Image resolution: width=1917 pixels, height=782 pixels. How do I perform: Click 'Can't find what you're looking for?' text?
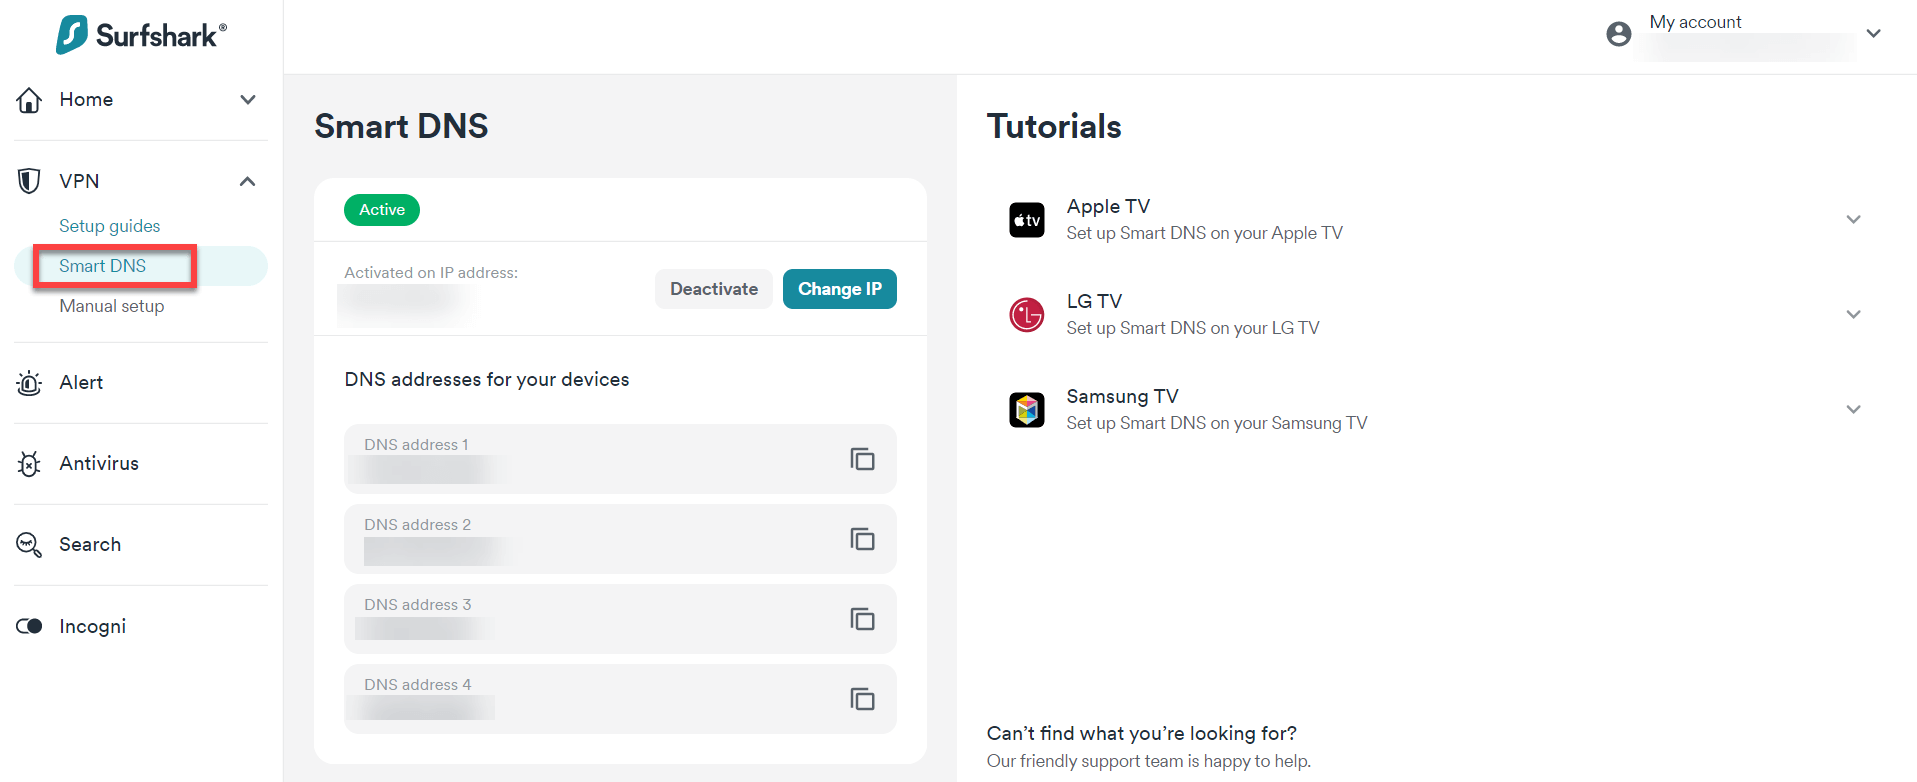click(x=1142, y=734)
